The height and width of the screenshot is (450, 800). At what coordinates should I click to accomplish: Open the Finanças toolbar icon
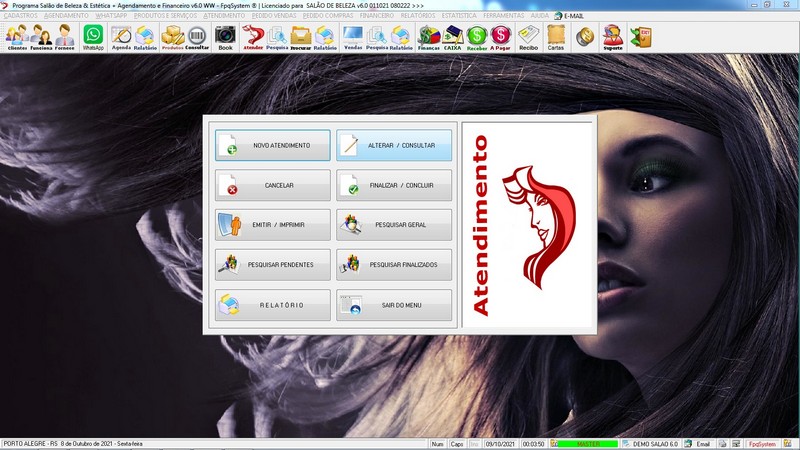click(x=429, y=37)
